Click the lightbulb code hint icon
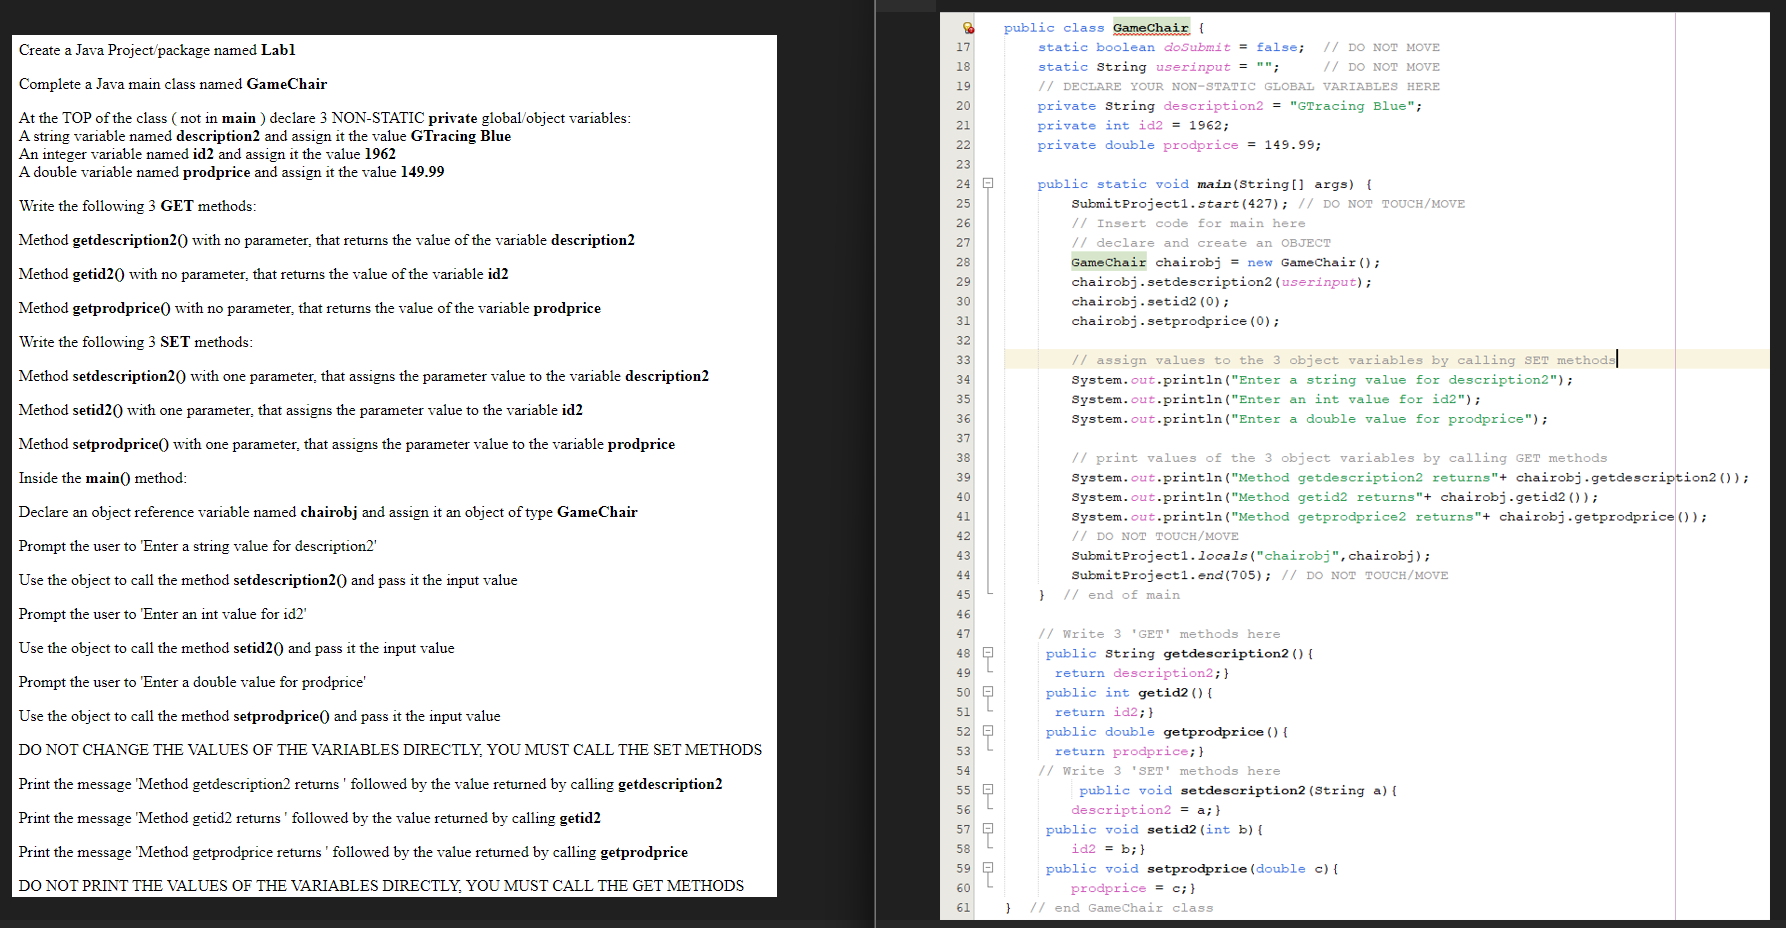This screenshot has width=1786, height=928. 967,27
